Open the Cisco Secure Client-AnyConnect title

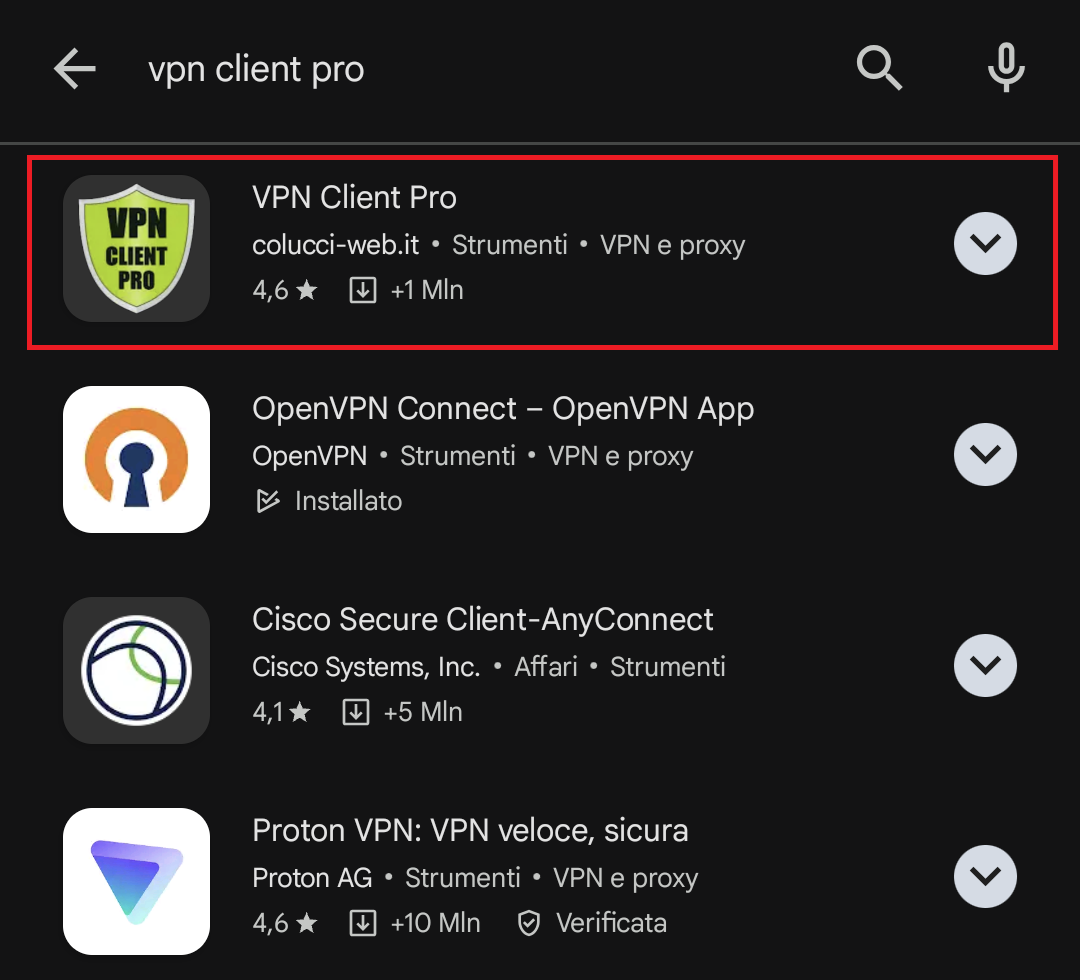coord(483,620)
